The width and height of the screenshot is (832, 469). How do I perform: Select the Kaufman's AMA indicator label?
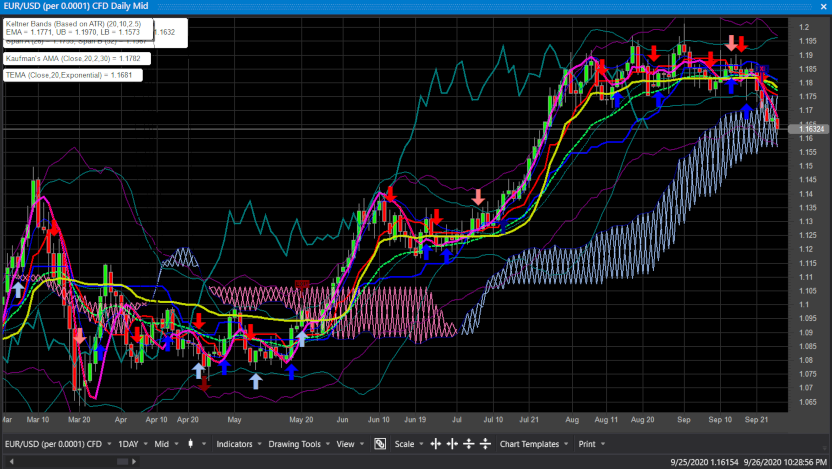pyautogui.click(x=77, y=58)
